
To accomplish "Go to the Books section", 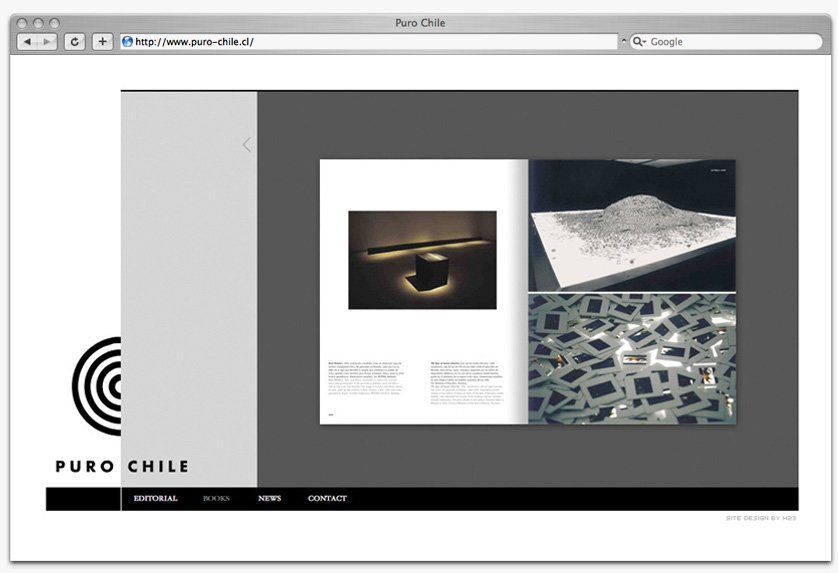I will click(216, 498).
